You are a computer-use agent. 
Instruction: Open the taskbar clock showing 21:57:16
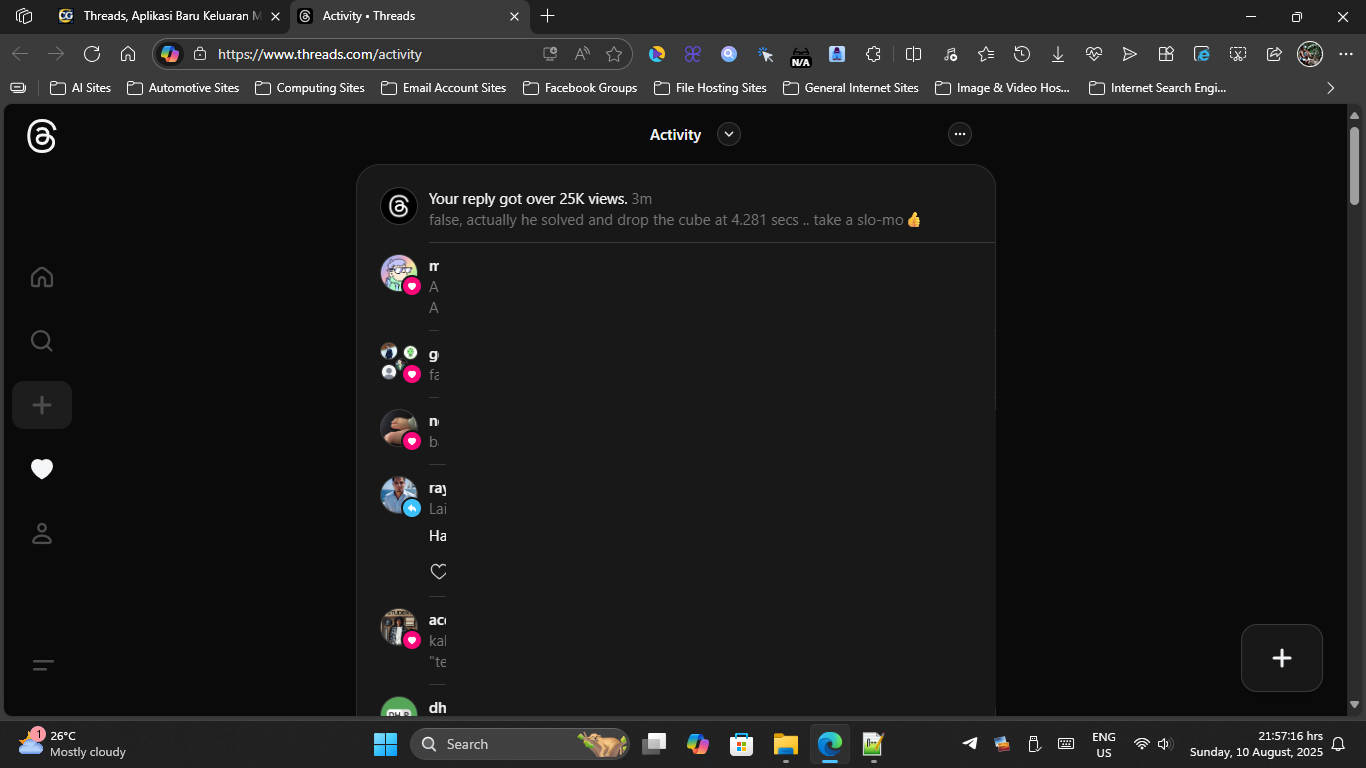click(1256, 744)
